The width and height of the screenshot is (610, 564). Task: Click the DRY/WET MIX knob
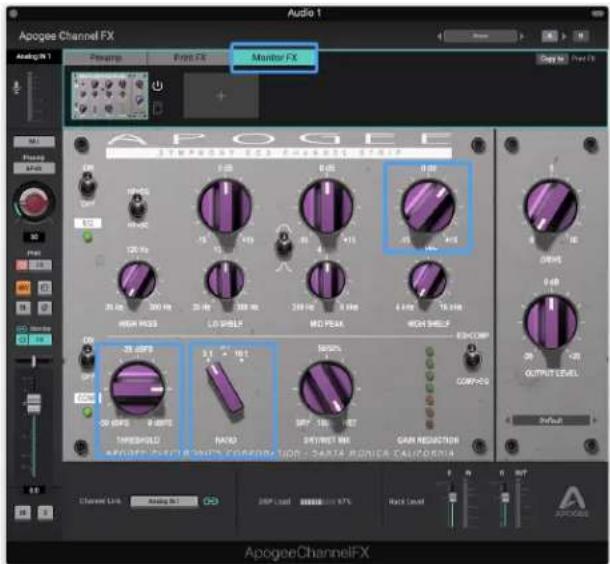point(326,389)
